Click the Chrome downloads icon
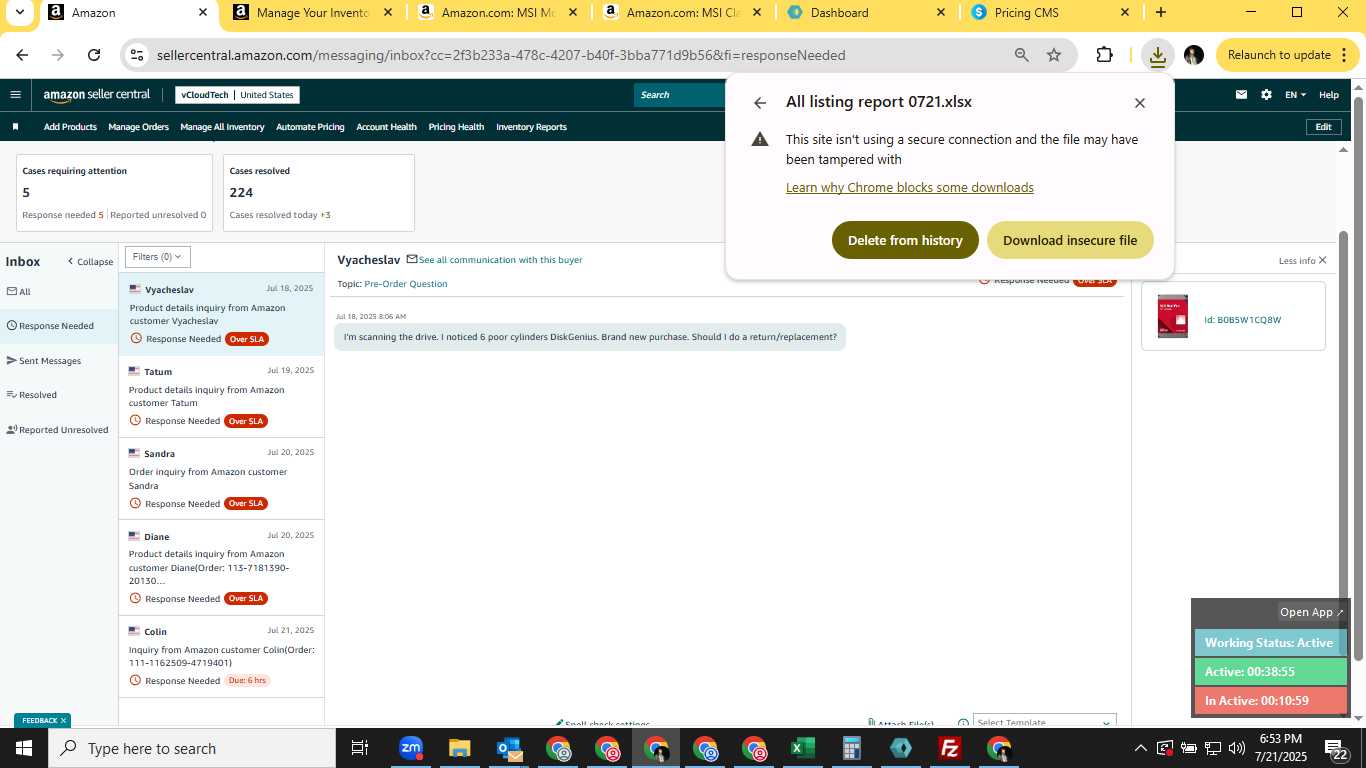Viewport: 1366px width, 768px height. pos(1157,55)
